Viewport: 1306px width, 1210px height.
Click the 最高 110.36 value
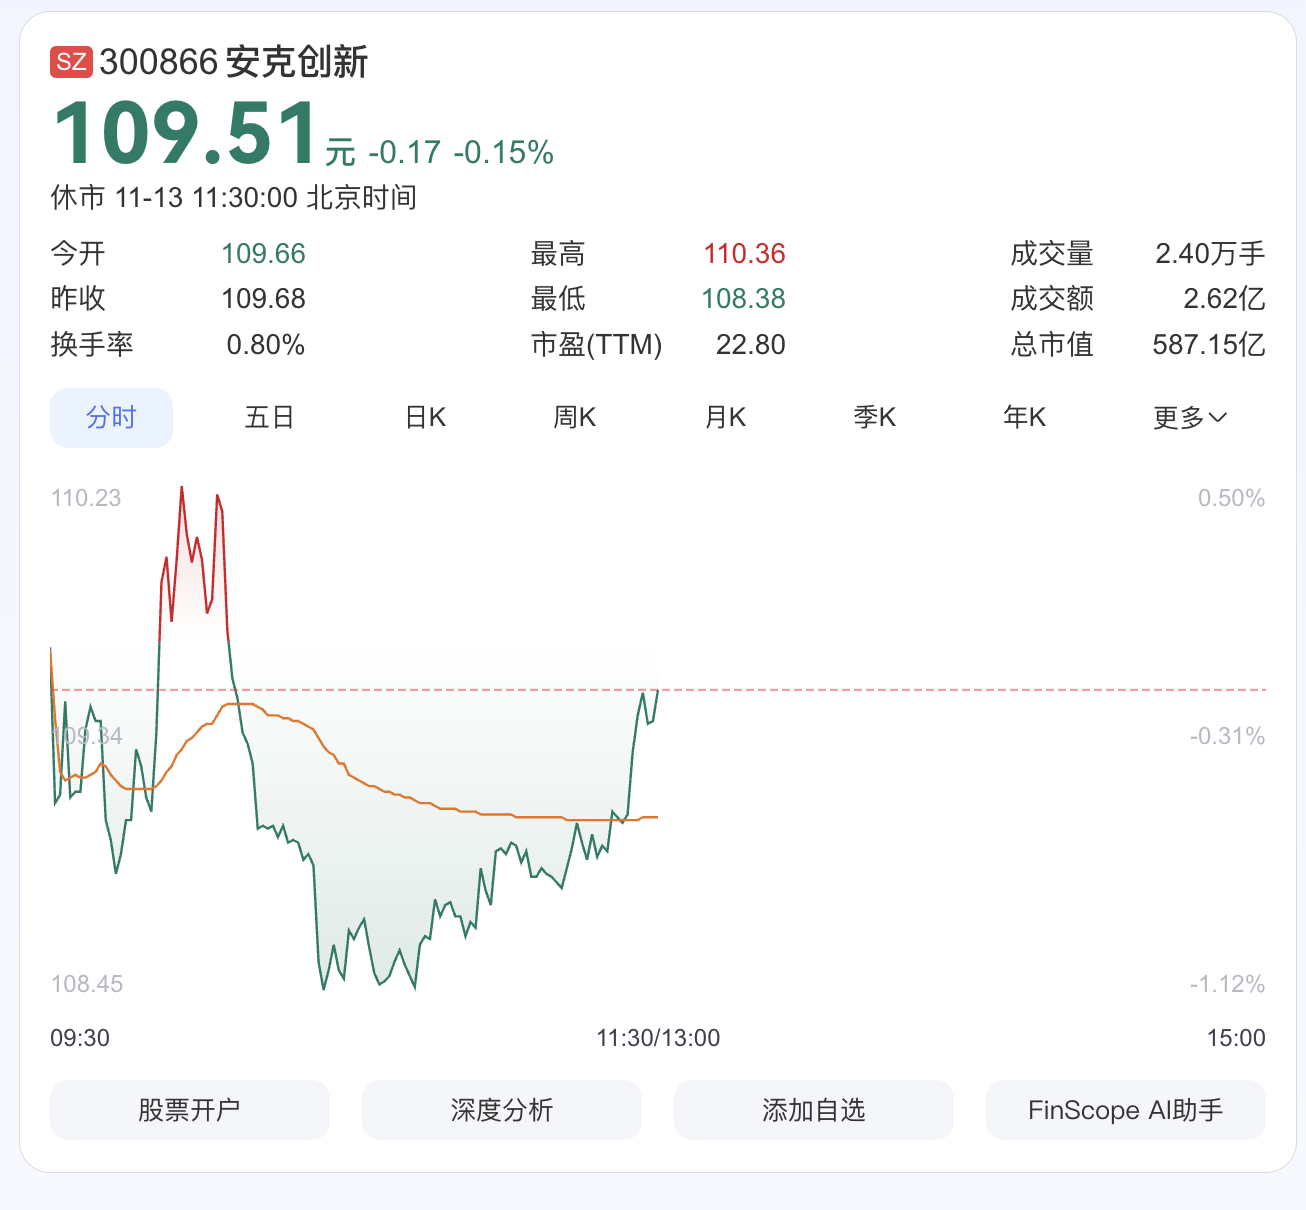click(x=744, y=254)
